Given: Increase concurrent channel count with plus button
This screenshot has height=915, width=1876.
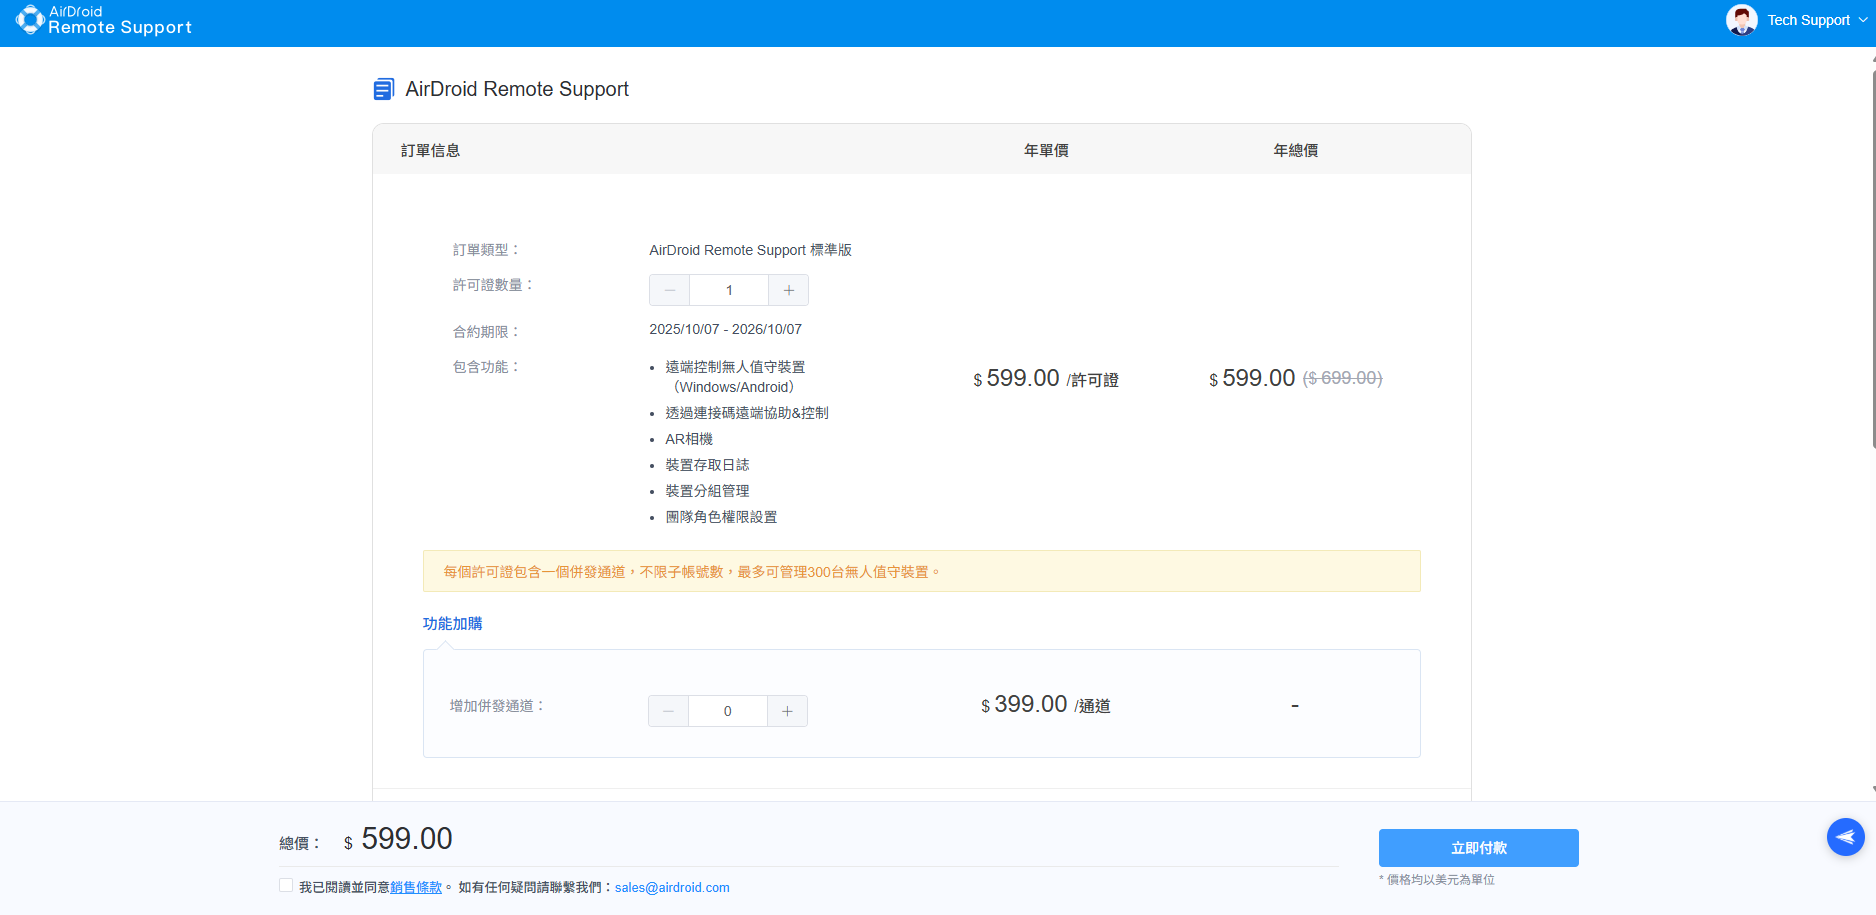Looking at the screenshot, I should 787,711.
